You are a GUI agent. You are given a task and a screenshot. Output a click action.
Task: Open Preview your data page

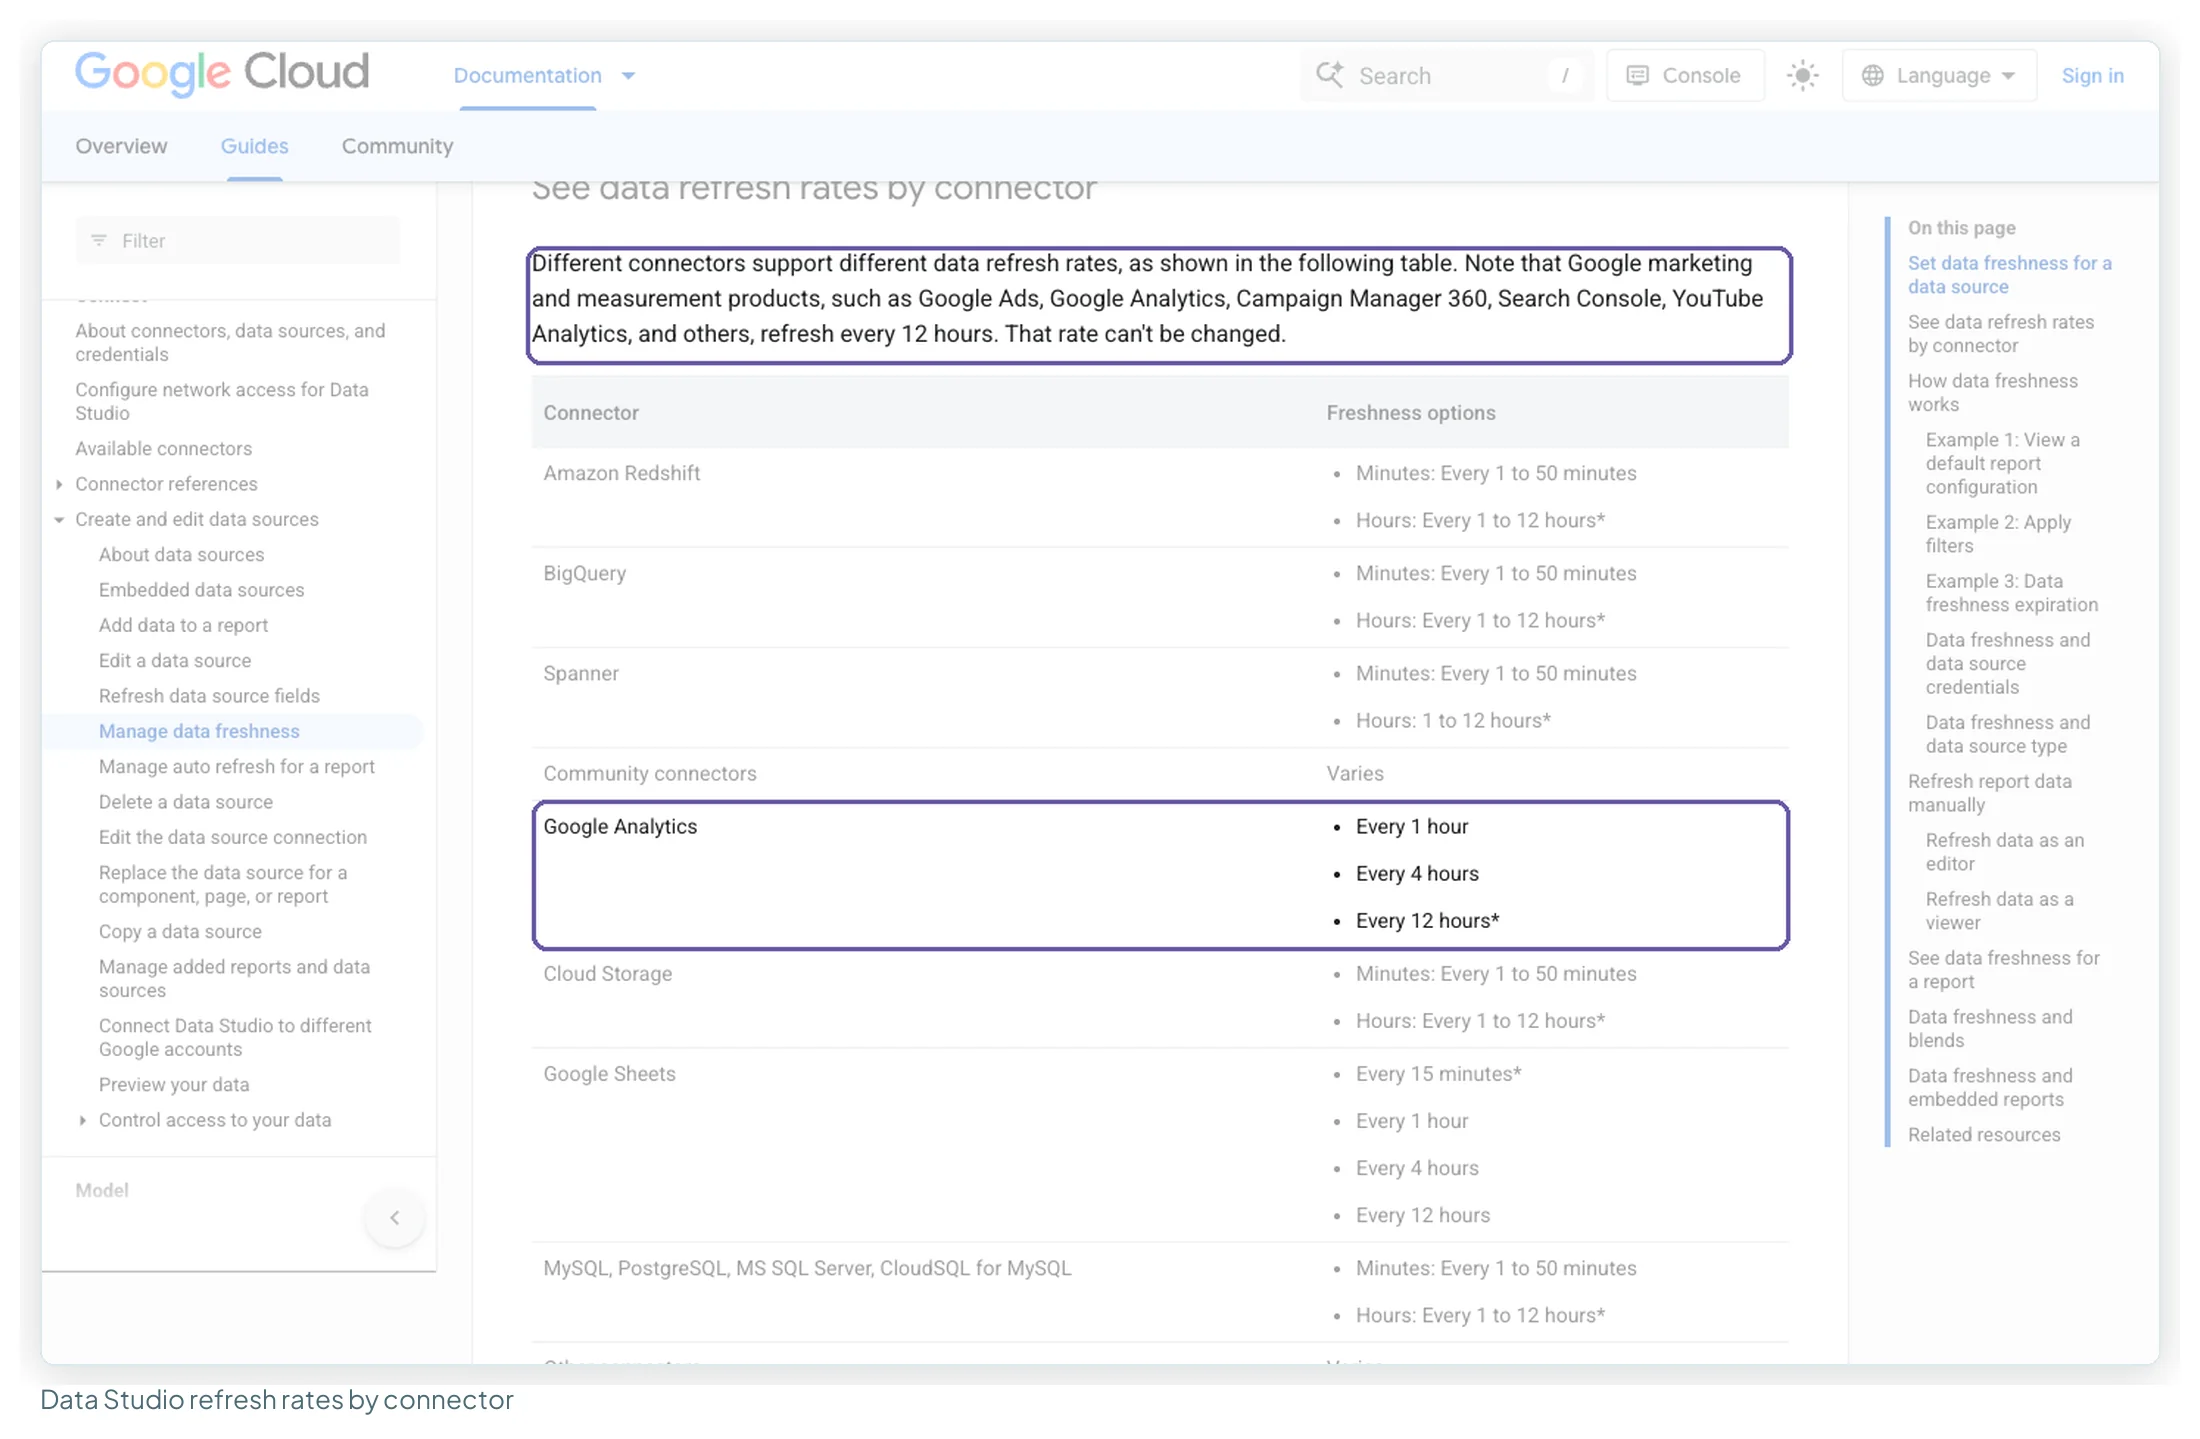[174, 1084]
